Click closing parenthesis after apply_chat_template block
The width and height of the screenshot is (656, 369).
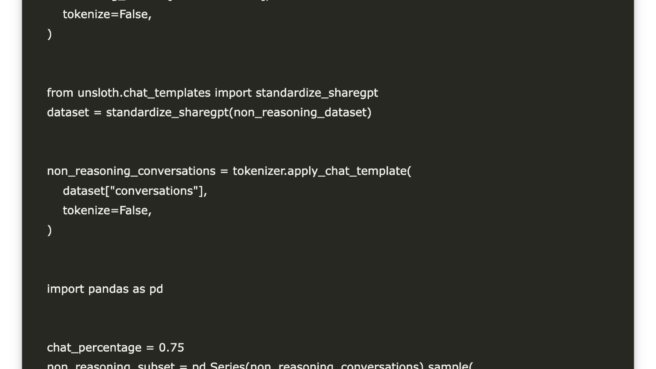pos(49,230)
